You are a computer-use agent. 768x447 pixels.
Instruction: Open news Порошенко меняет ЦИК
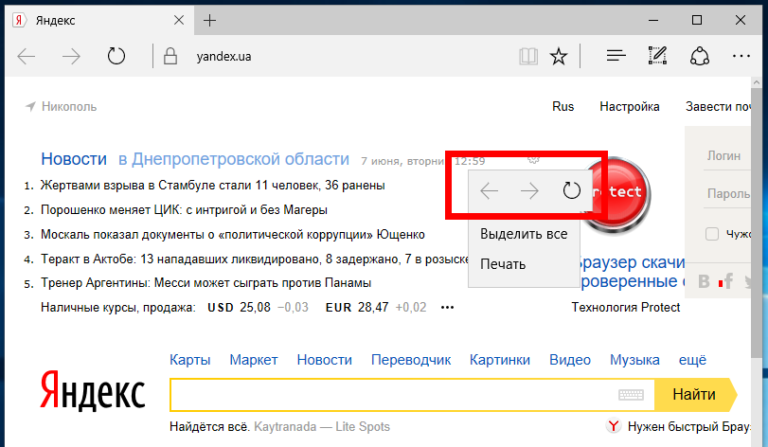click(184, 210)
